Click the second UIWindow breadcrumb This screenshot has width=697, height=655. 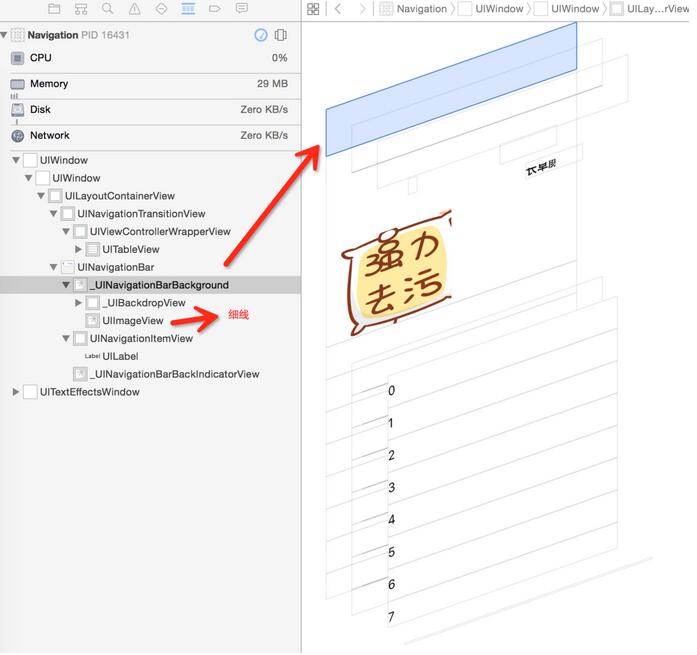[x=567, y=9]
